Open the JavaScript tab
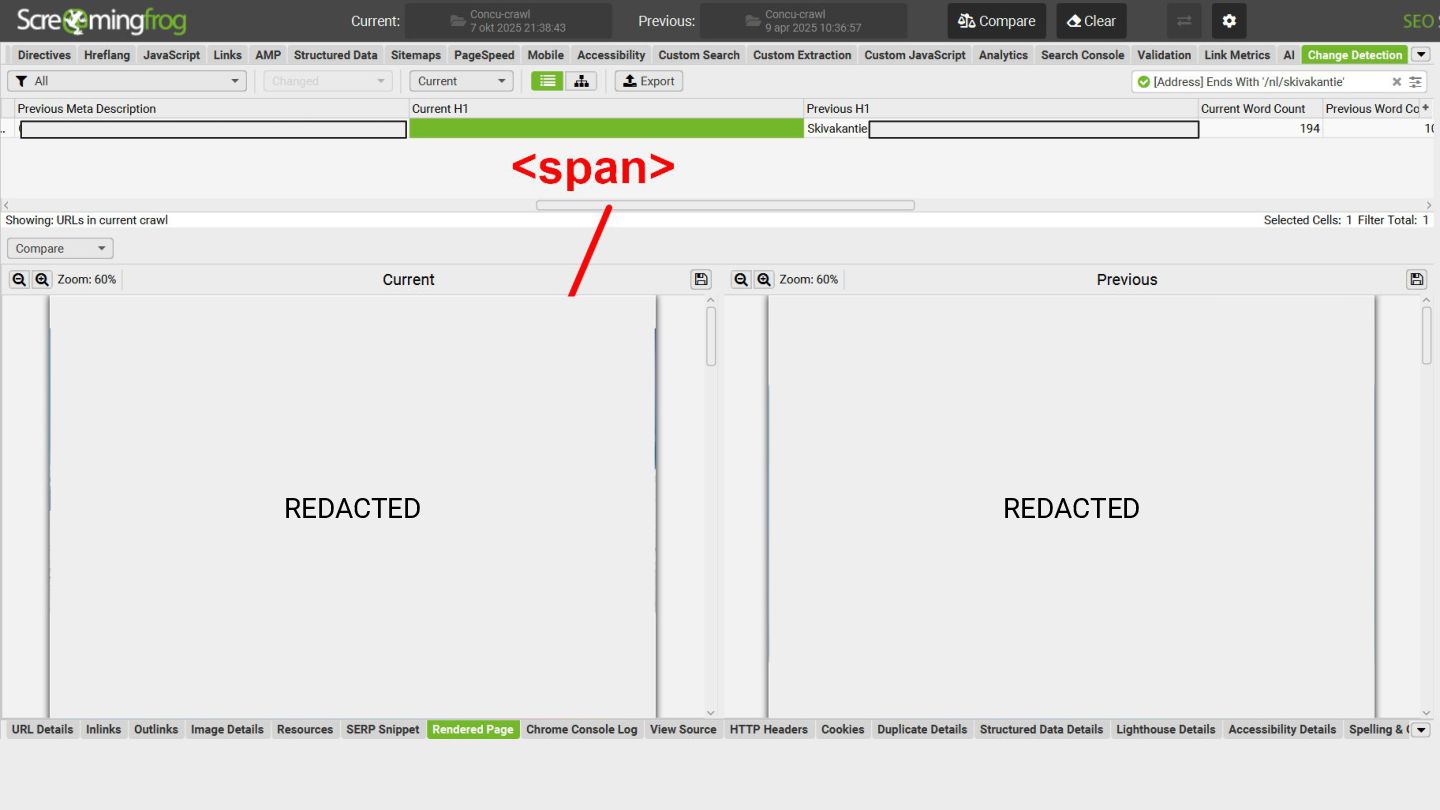The height and width of the screenshot is (810, 1440). [171, 55]
